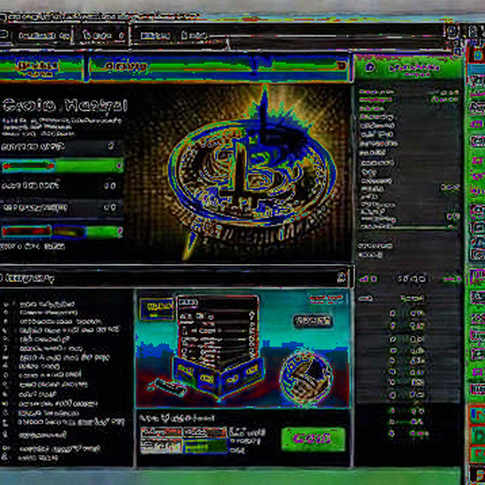
Task: Click the large green button at bottom
Action: [x=313, y=439]
